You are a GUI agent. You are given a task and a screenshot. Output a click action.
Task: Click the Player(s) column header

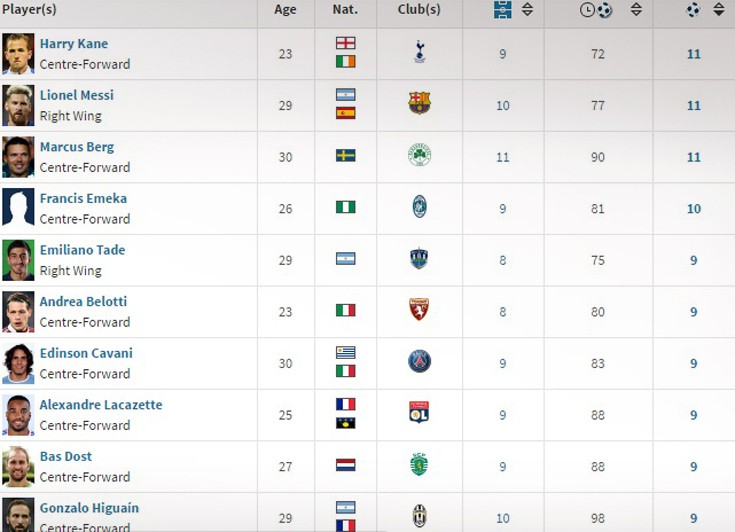tap(29, 9)
